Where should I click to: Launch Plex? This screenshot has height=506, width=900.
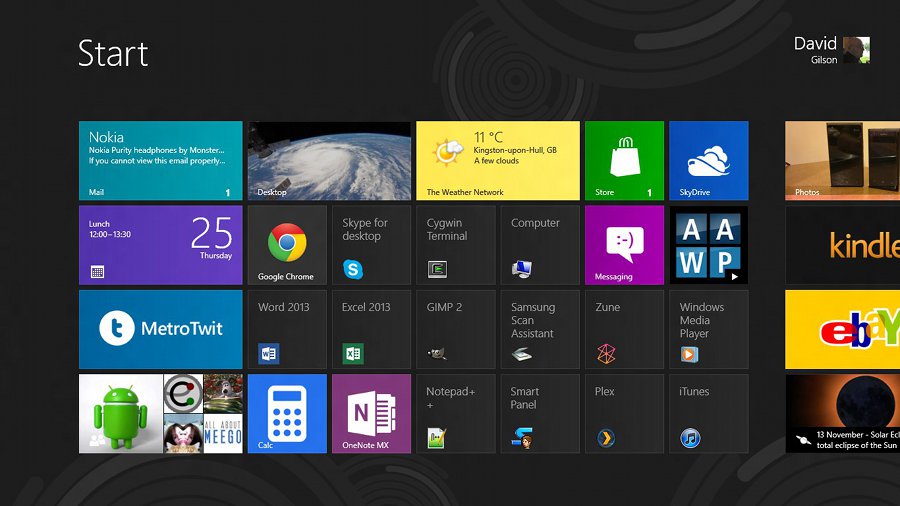tap(624, 414)
